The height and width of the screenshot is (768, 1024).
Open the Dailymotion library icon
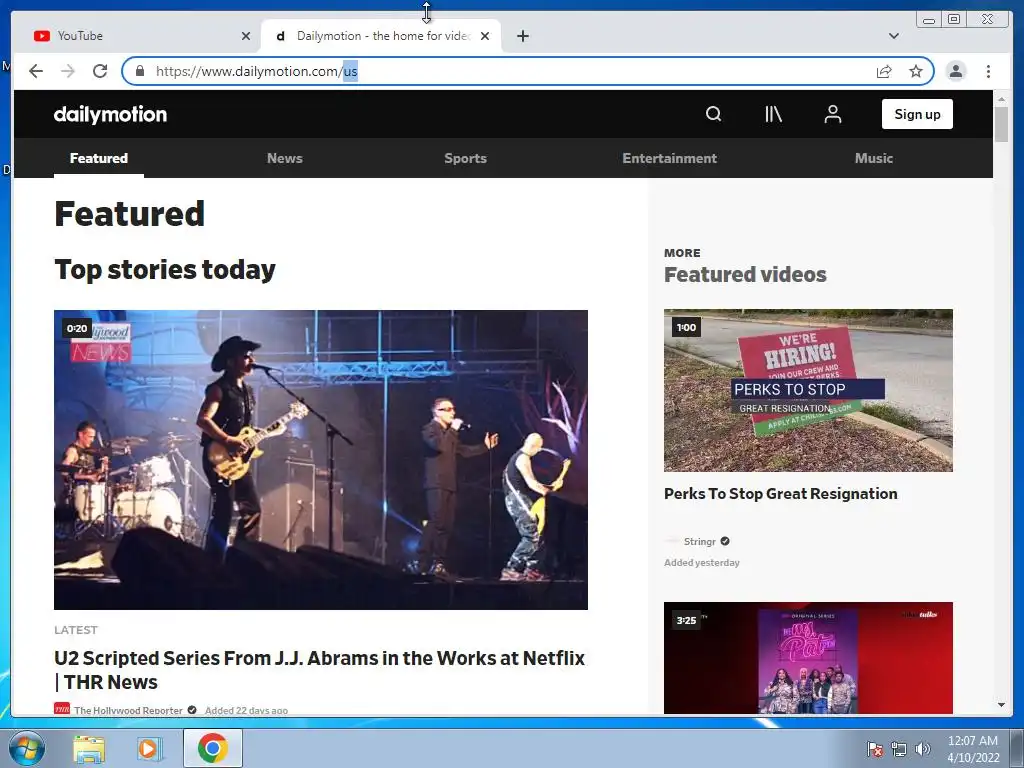773,114
